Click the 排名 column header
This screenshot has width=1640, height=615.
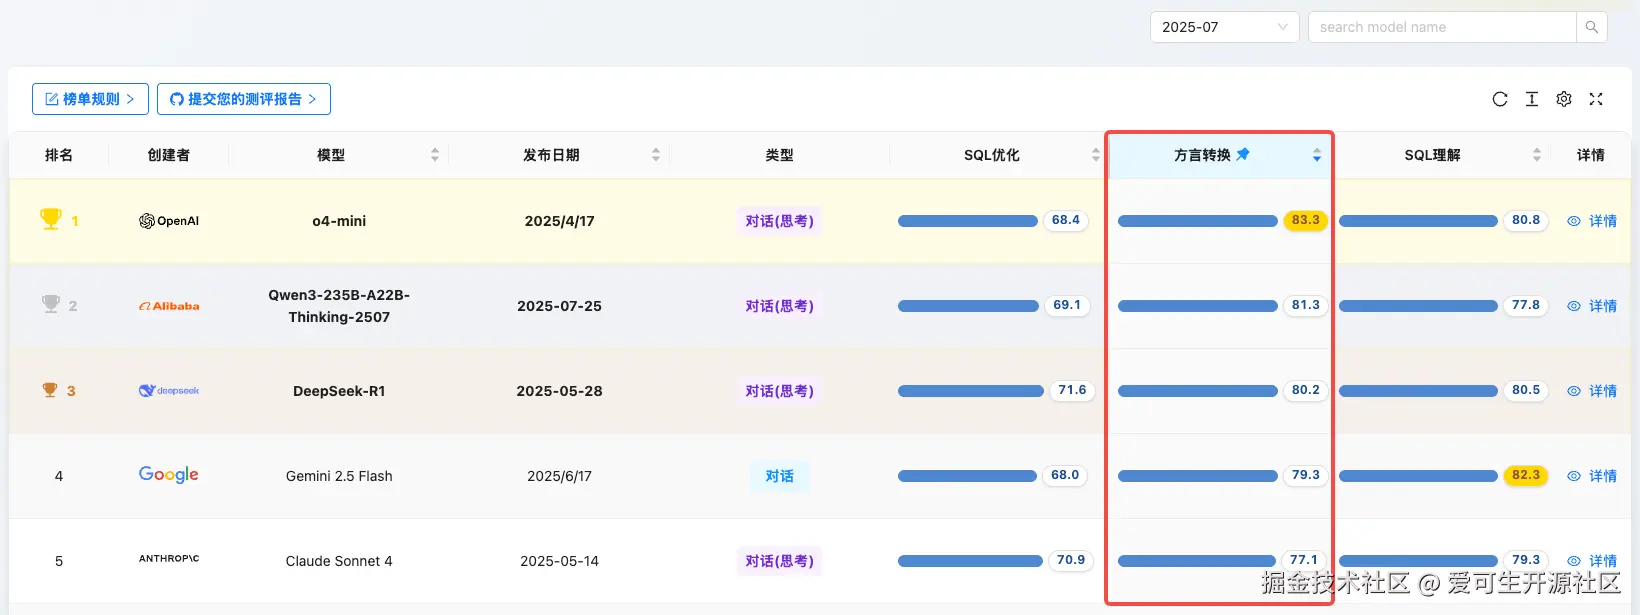[59, 155]
